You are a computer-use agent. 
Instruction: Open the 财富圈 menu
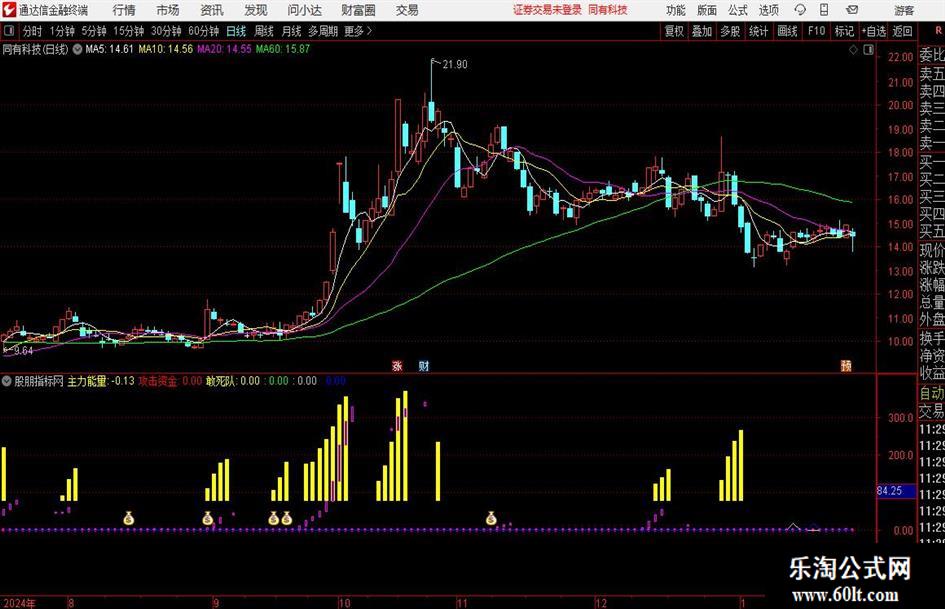359,10
